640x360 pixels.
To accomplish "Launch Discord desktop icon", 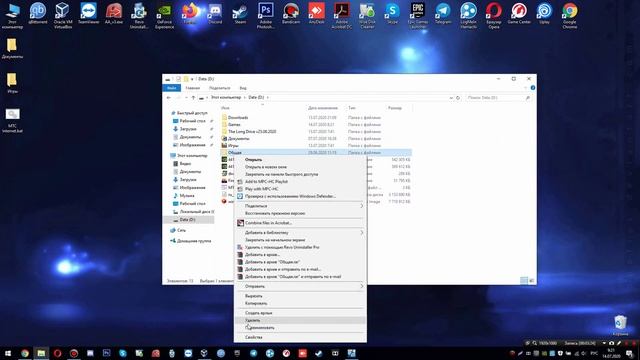I will 215,14.
